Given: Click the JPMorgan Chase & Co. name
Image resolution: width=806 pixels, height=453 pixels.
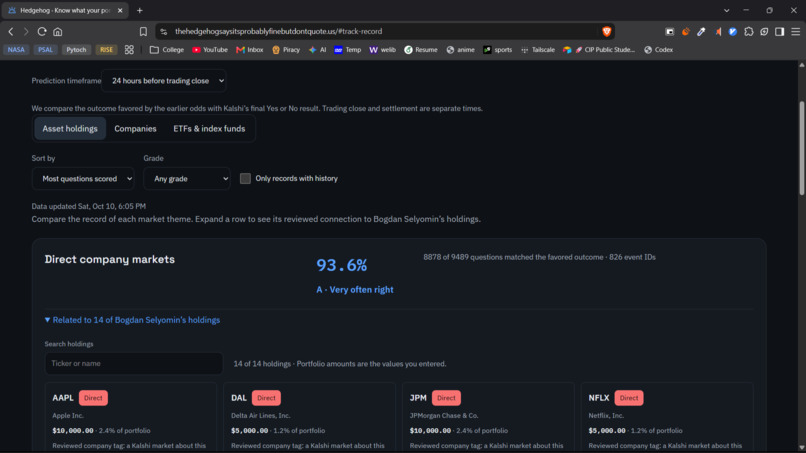Looking at the screenshot, I should (x=444, y=415).
